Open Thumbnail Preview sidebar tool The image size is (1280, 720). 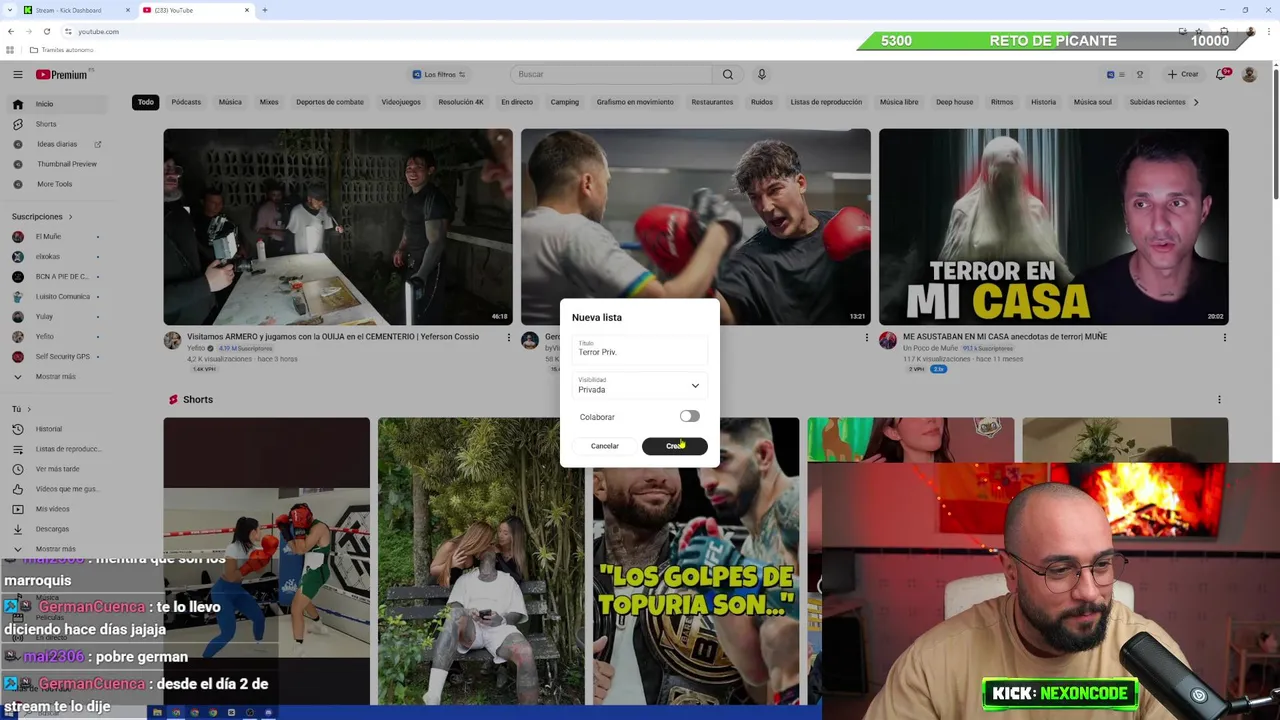66,164
